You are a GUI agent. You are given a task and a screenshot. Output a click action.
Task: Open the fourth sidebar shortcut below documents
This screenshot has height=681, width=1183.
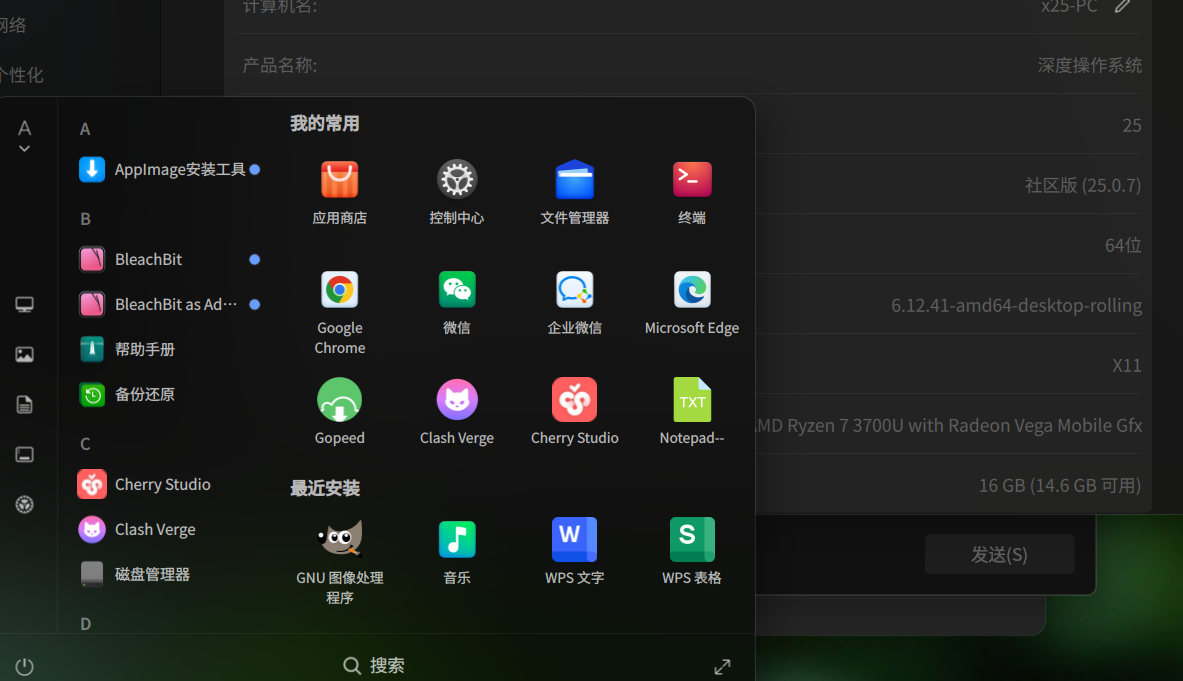(24, 455)
